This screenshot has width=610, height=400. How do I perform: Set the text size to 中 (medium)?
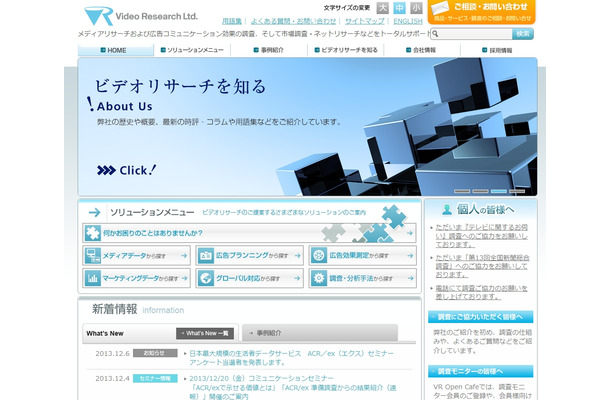tap(399, 8)
